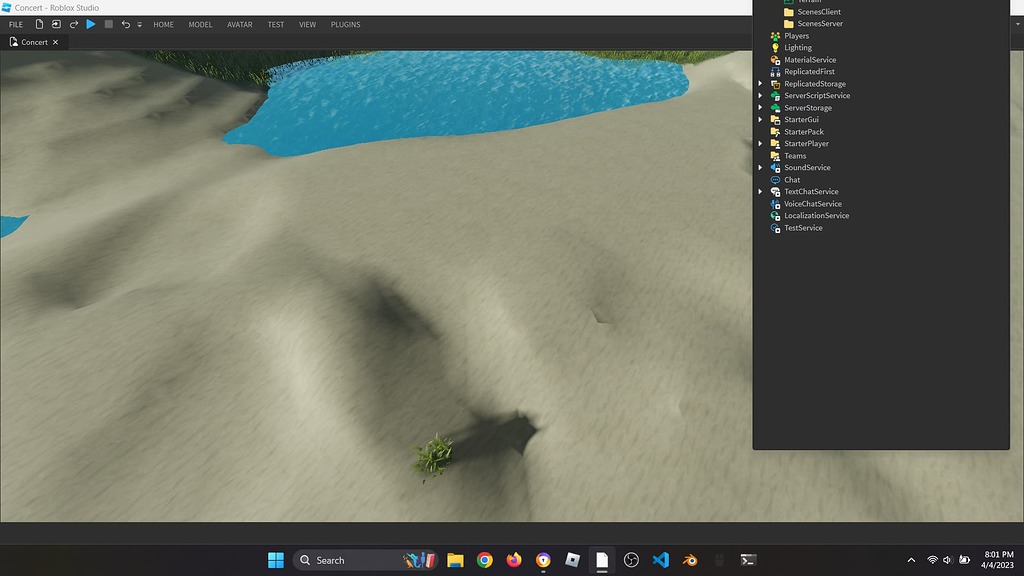This screenshot has height=576, width=1024.
Task: Click the Undo arrow in the toolbar
Action: 124,24
